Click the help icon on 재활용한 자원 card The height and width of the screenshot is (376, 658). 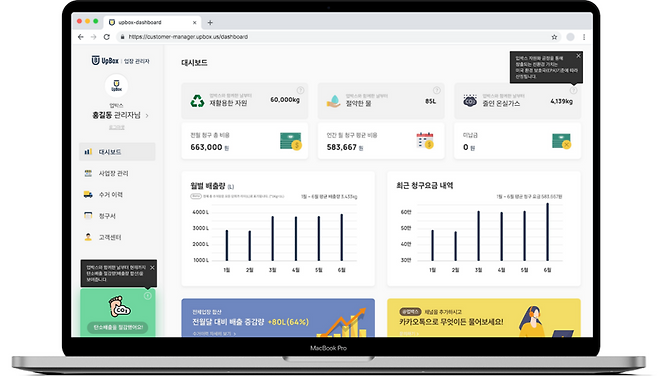pyautogui.click(x=300, y=90)
